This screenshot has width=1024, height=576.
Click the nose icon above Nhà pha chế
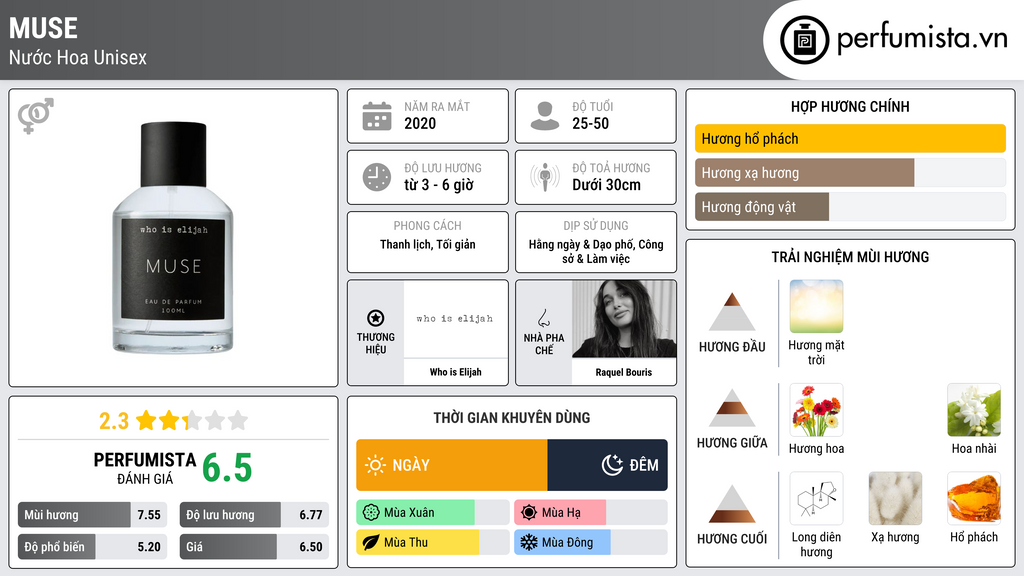pos(543,318)
